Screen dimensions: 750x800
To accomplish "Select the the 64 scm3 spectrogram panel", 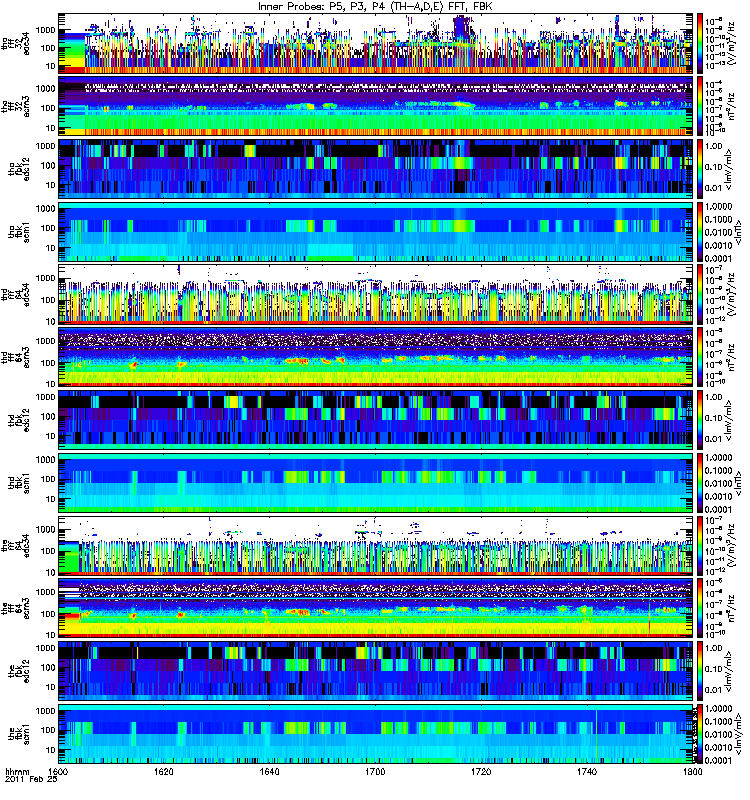I will [376, 608].
